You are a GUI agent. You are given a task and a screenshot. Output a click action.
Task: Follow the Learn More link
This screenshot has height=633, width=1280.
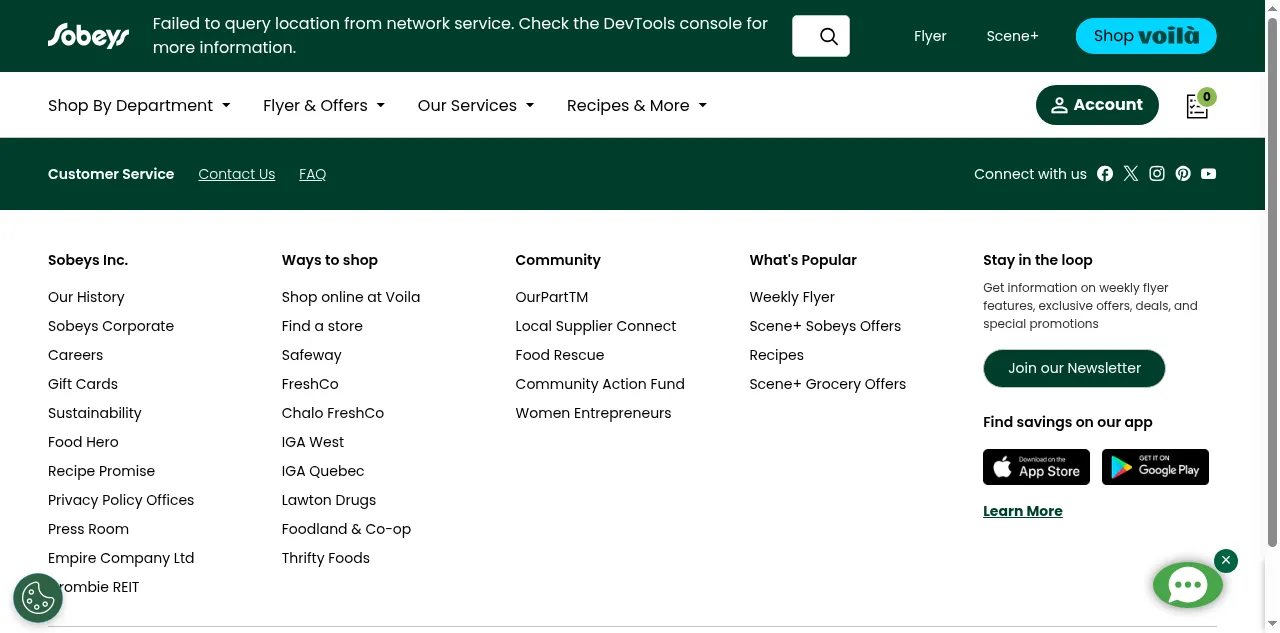click(1023, 511)
